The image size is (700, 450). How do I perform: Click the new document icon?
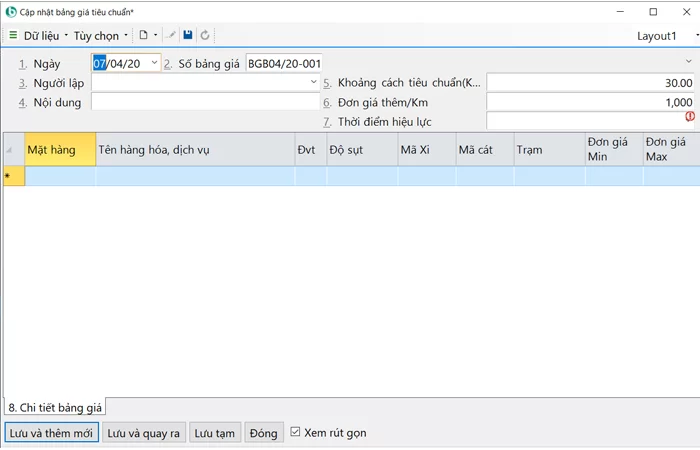point(144,35)
